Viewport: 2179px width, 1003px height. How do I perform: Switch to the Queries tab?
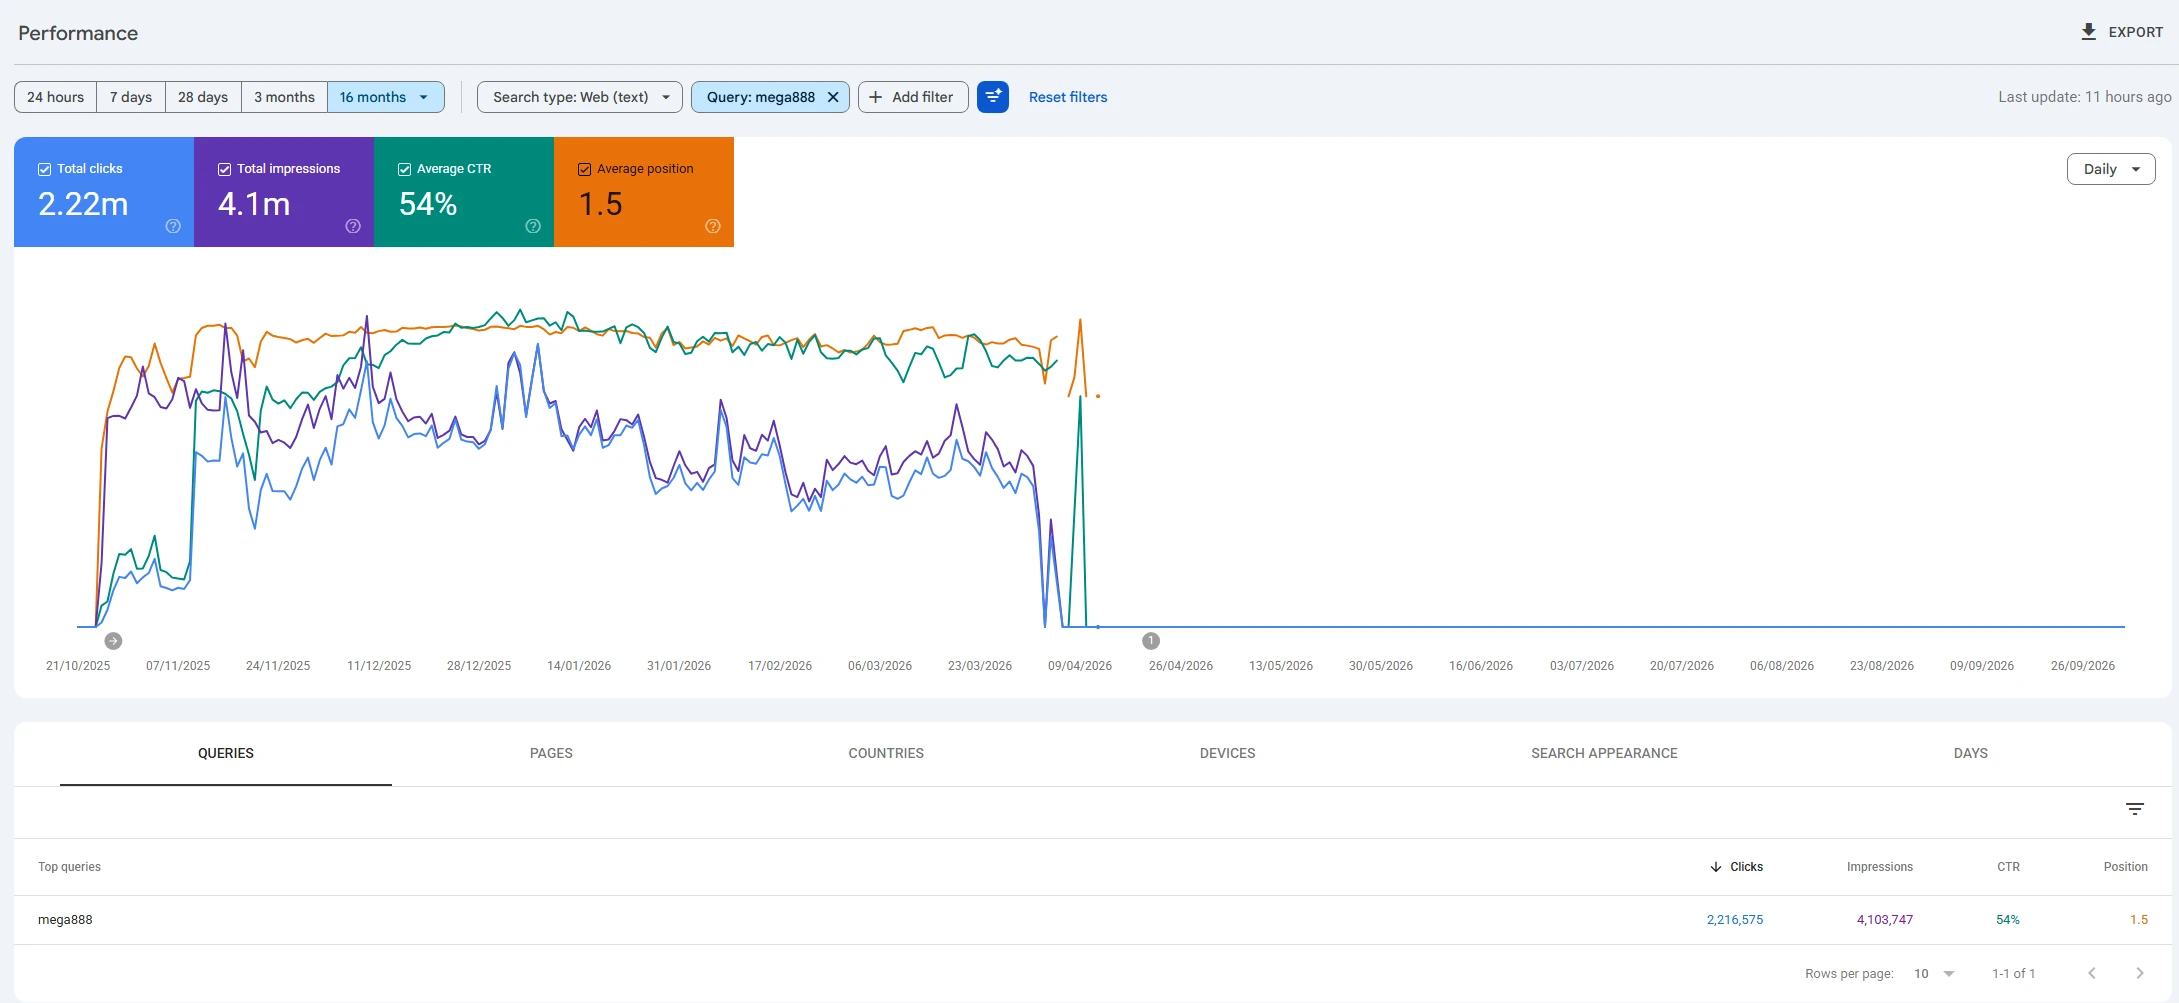[x=226, y=753]
